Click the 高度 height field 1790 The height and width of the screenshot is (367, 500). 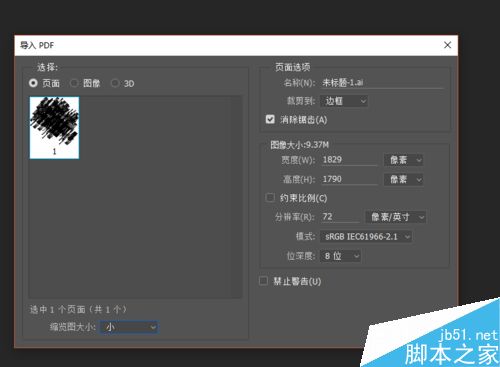coord(349,179)
